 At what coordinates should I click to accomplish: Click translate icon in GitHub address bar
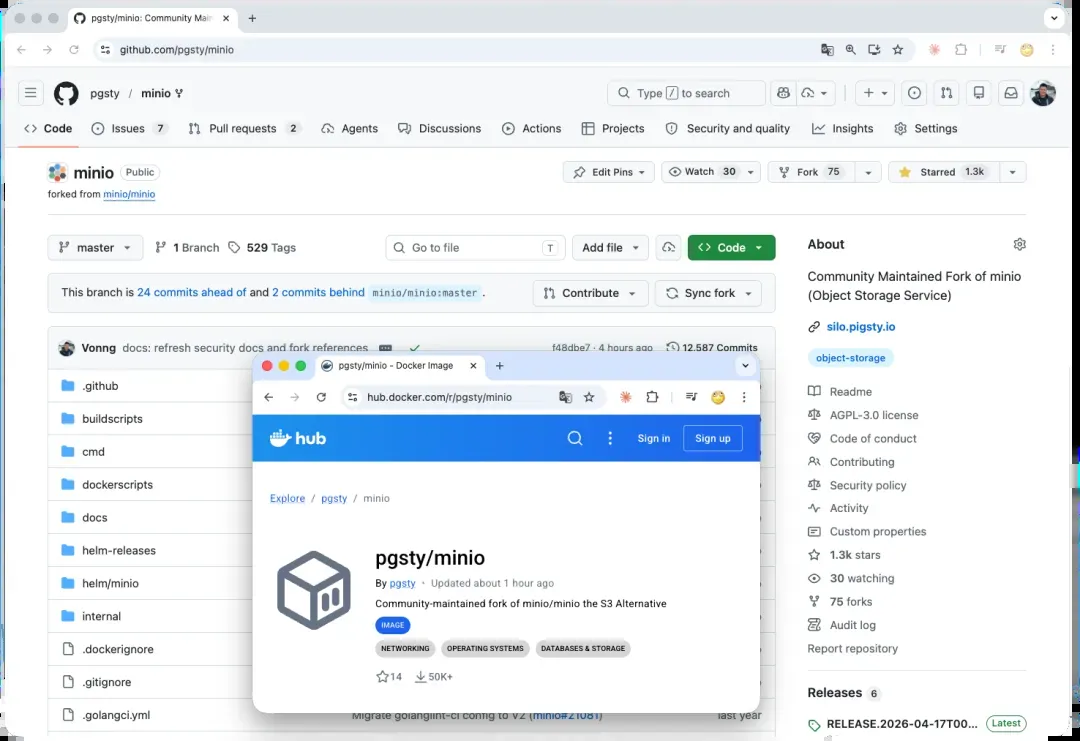click(x=827, y=50)
